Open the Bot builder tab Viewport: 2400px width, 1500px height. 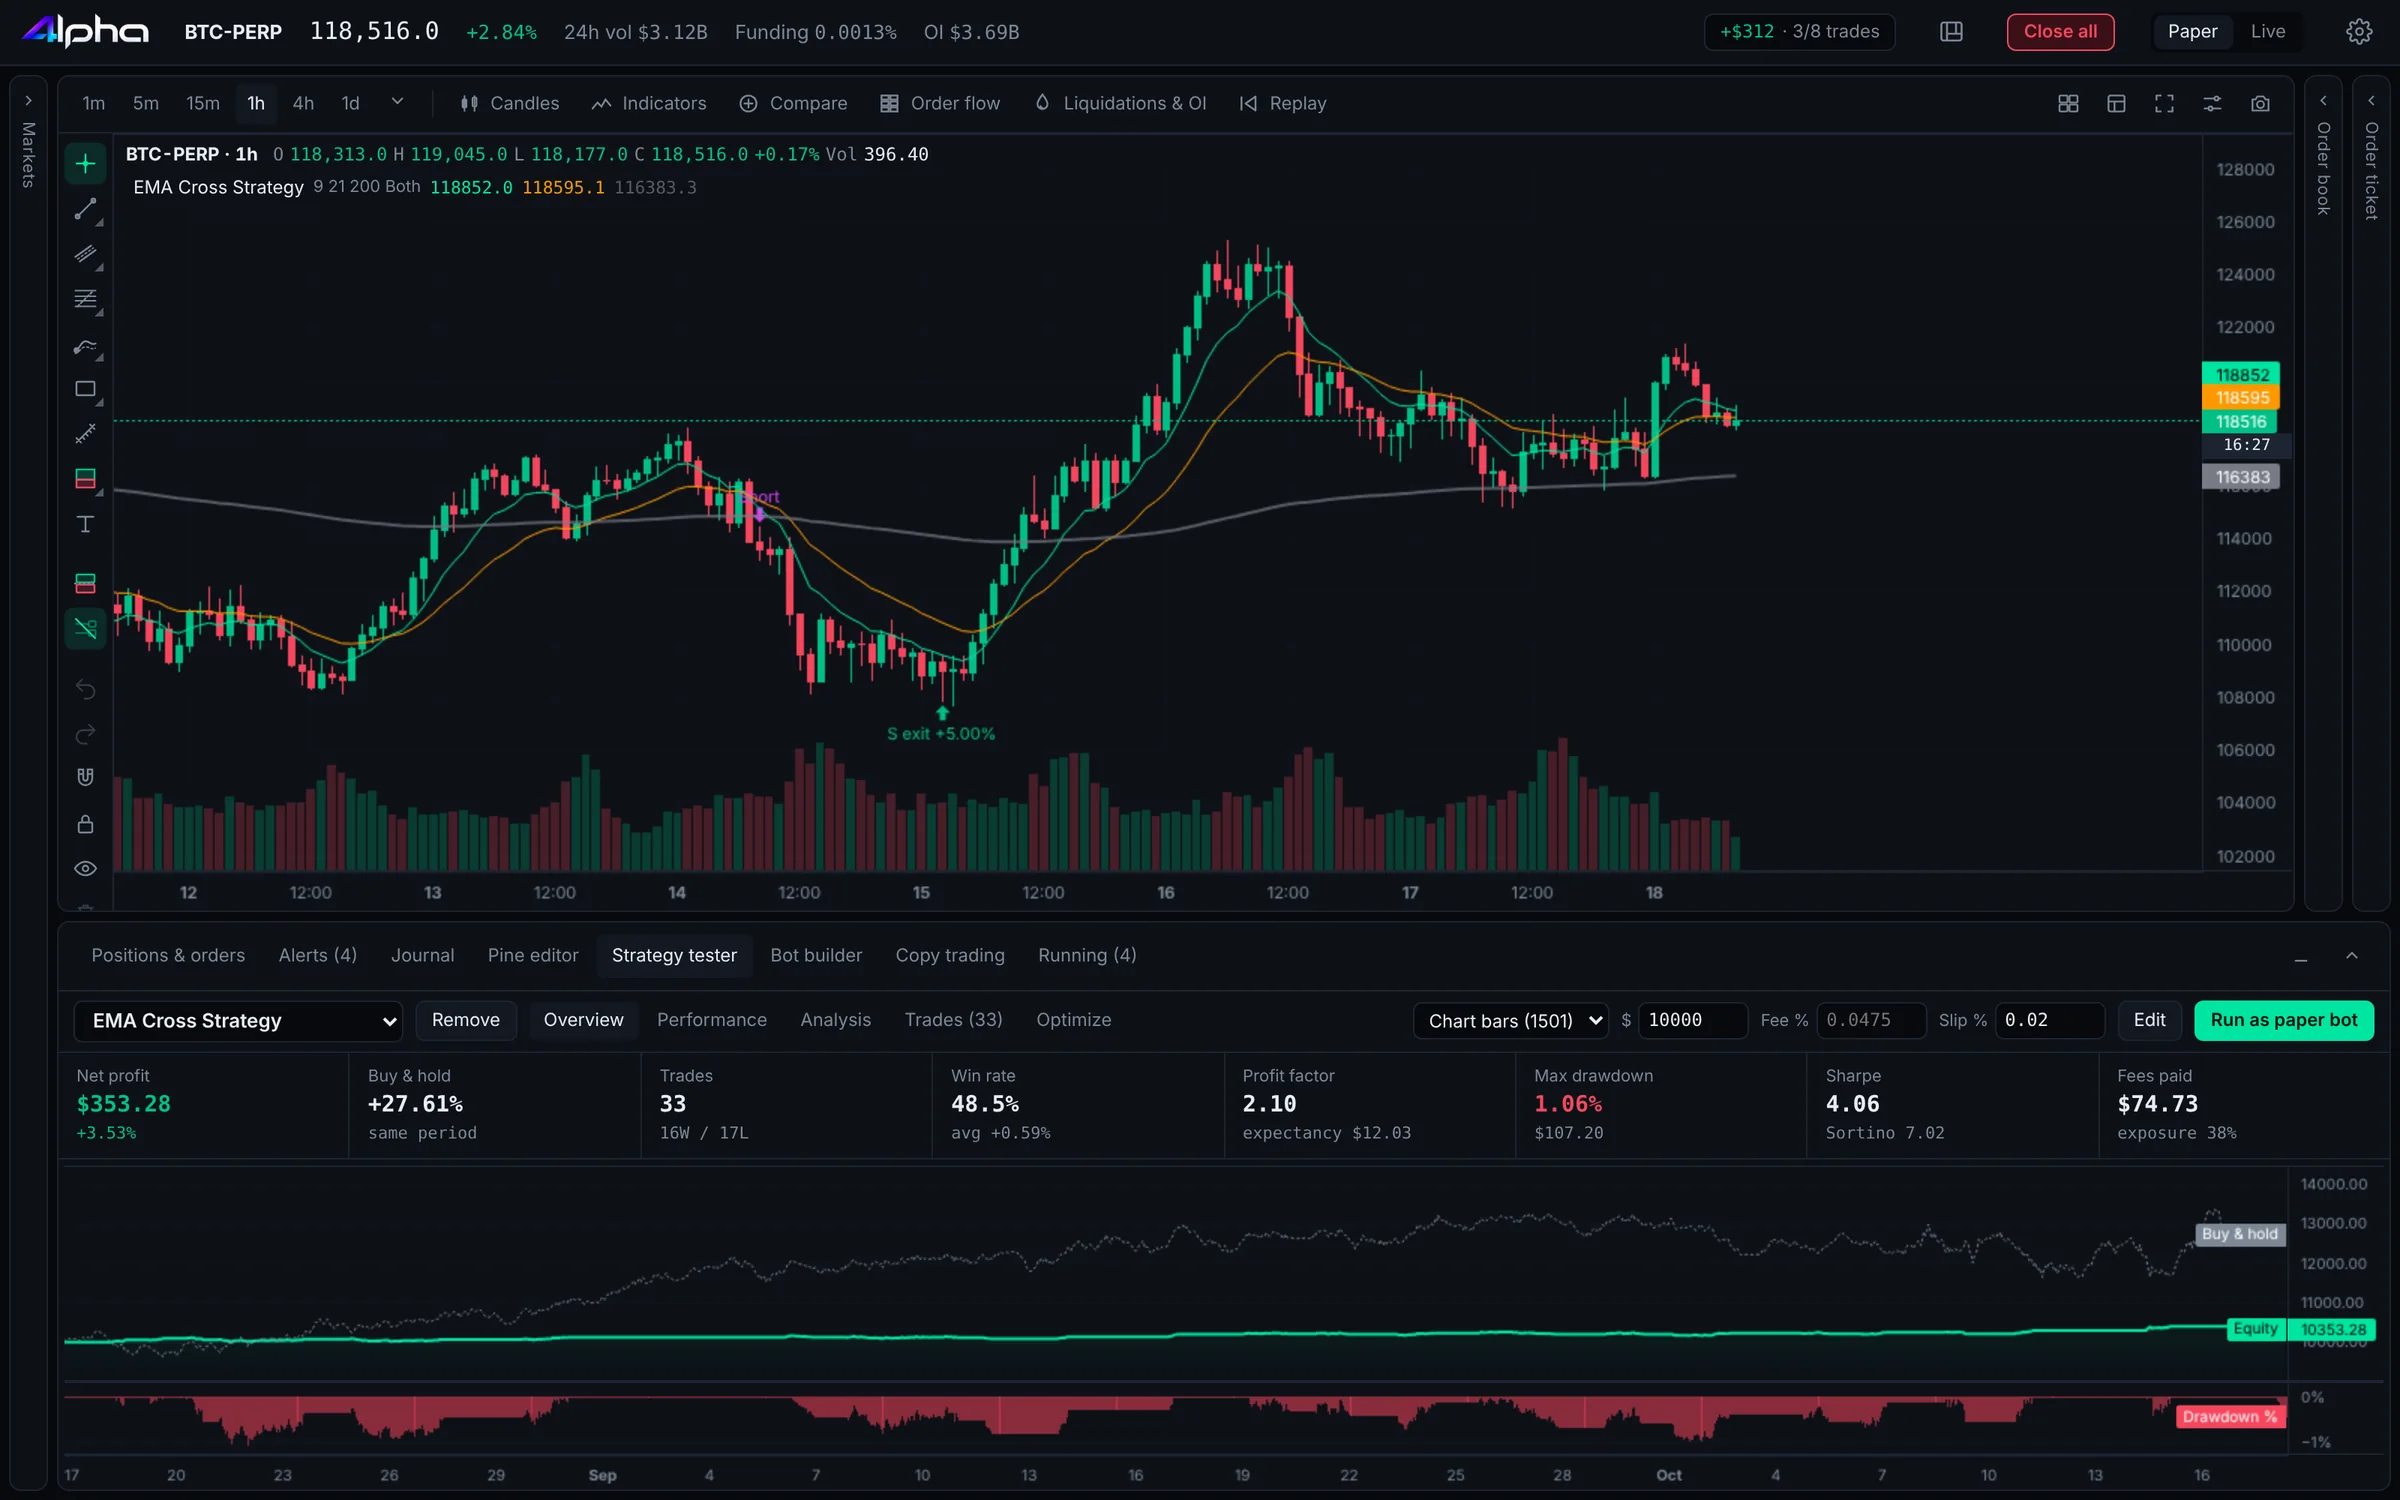(816, 956)
